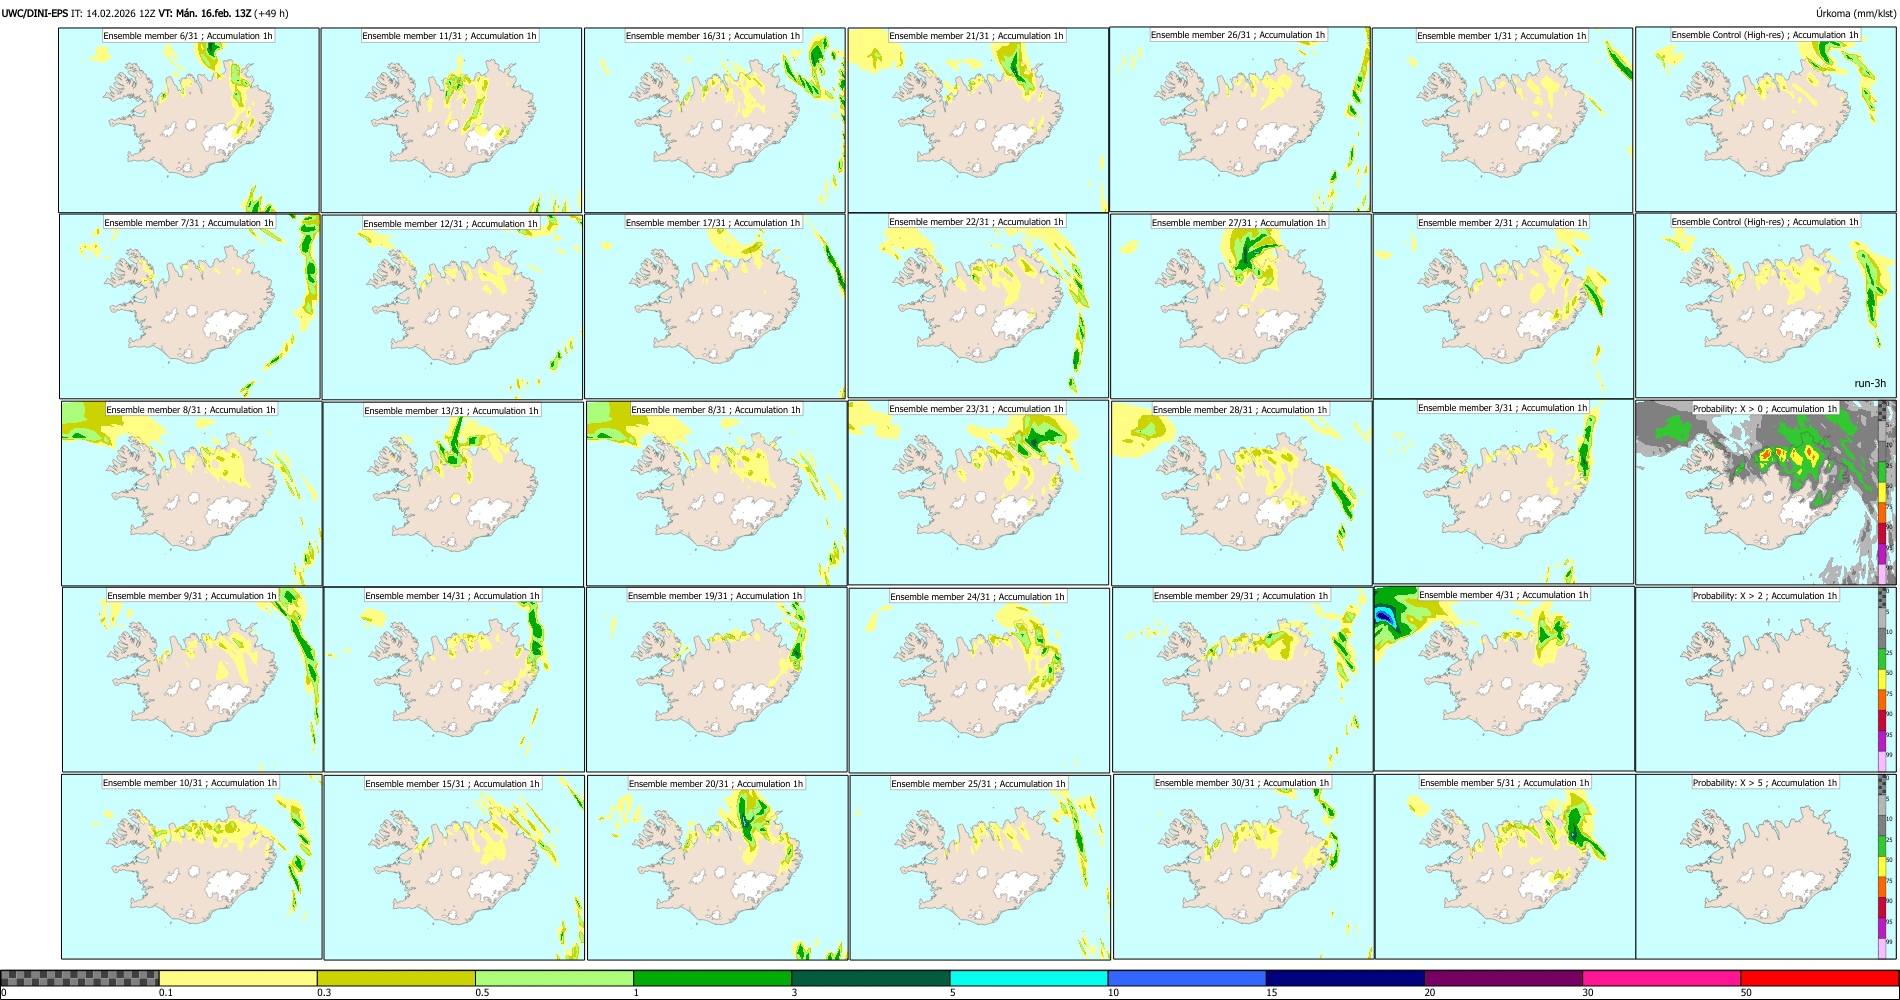Open the Ensemble member 13/31 map
The height and width of the screenshot is (1000, 1900).
(x=453, y=493)
